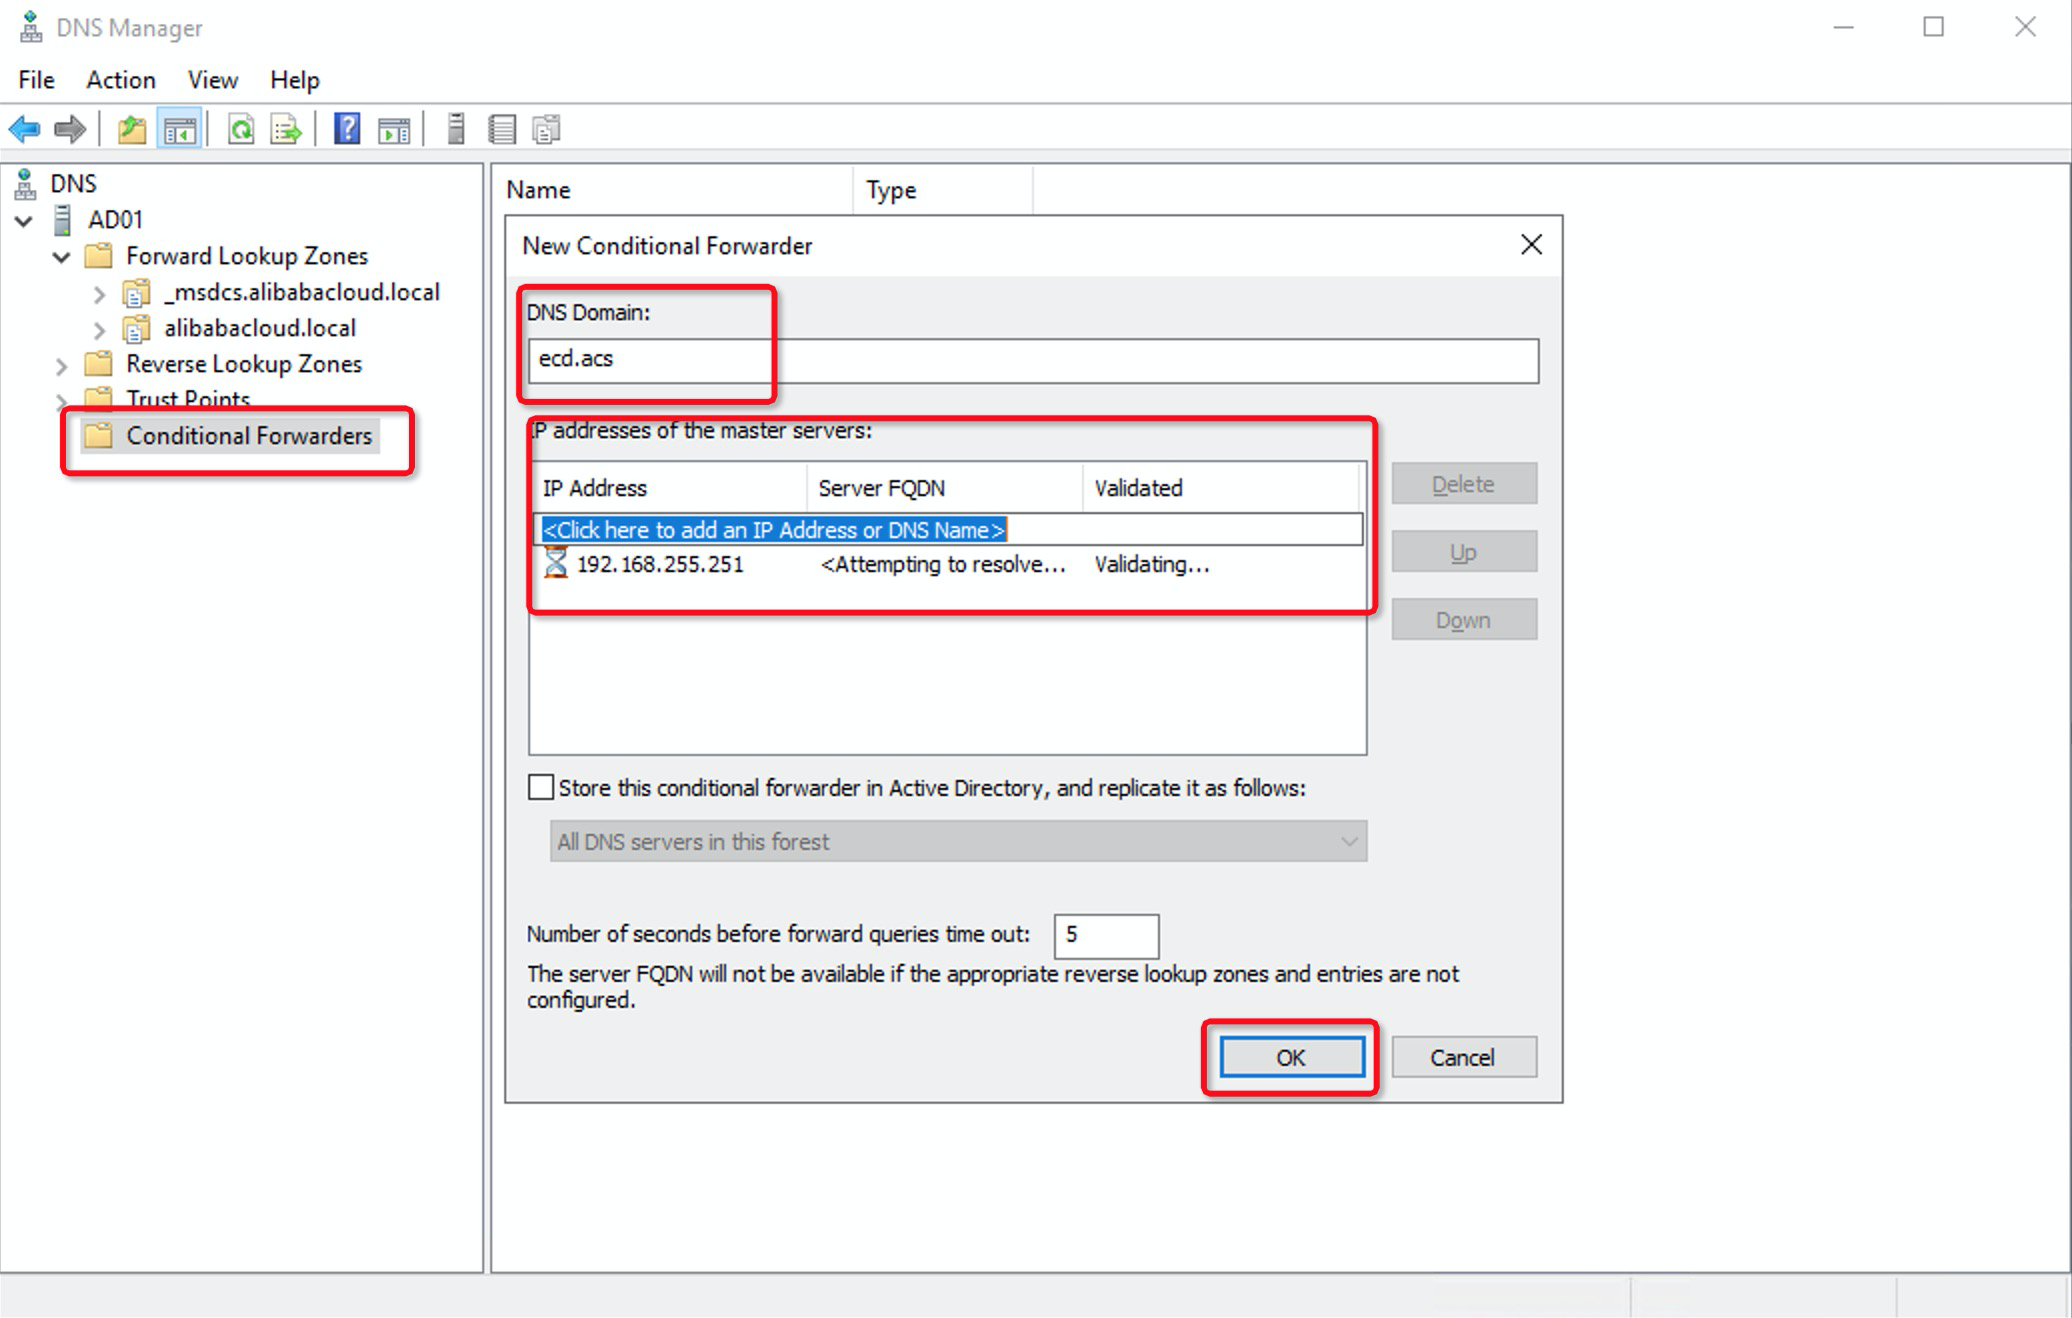This screenshot has width=2072, height=1318.
Task: Click OK to create the forwarder
Action: (x=1291, y=1057)
